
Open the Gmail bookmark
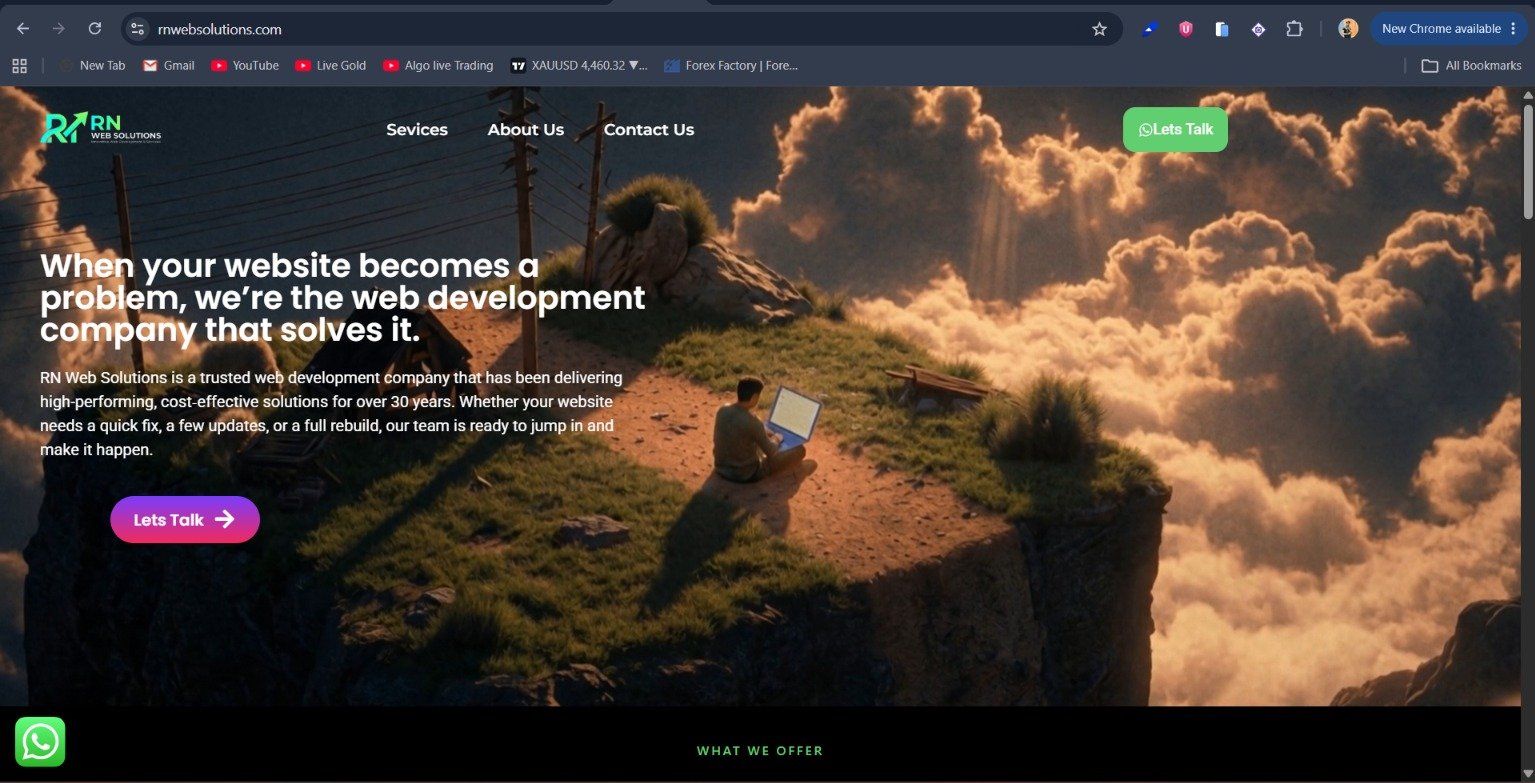(x=168, y=65)
